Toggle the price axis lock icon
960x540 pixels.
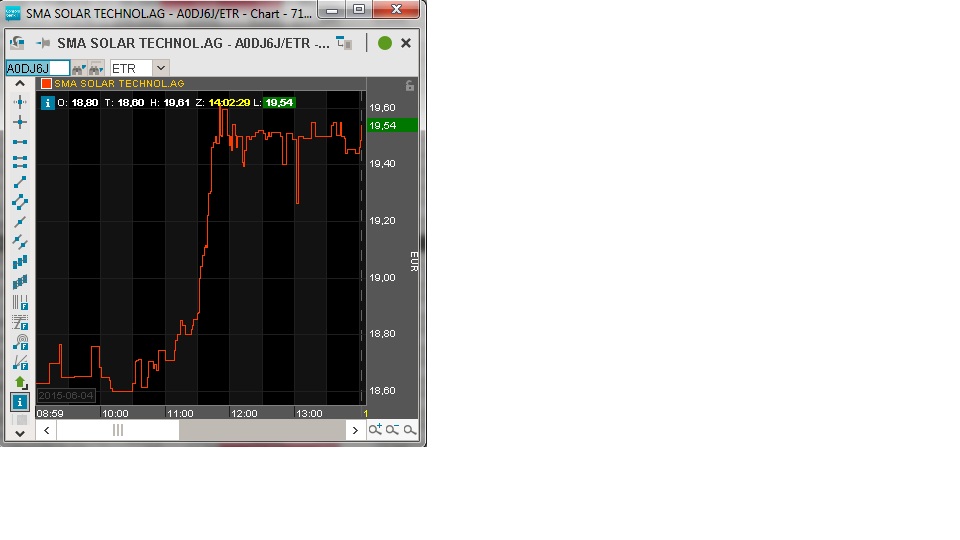[x=410, y=86]
